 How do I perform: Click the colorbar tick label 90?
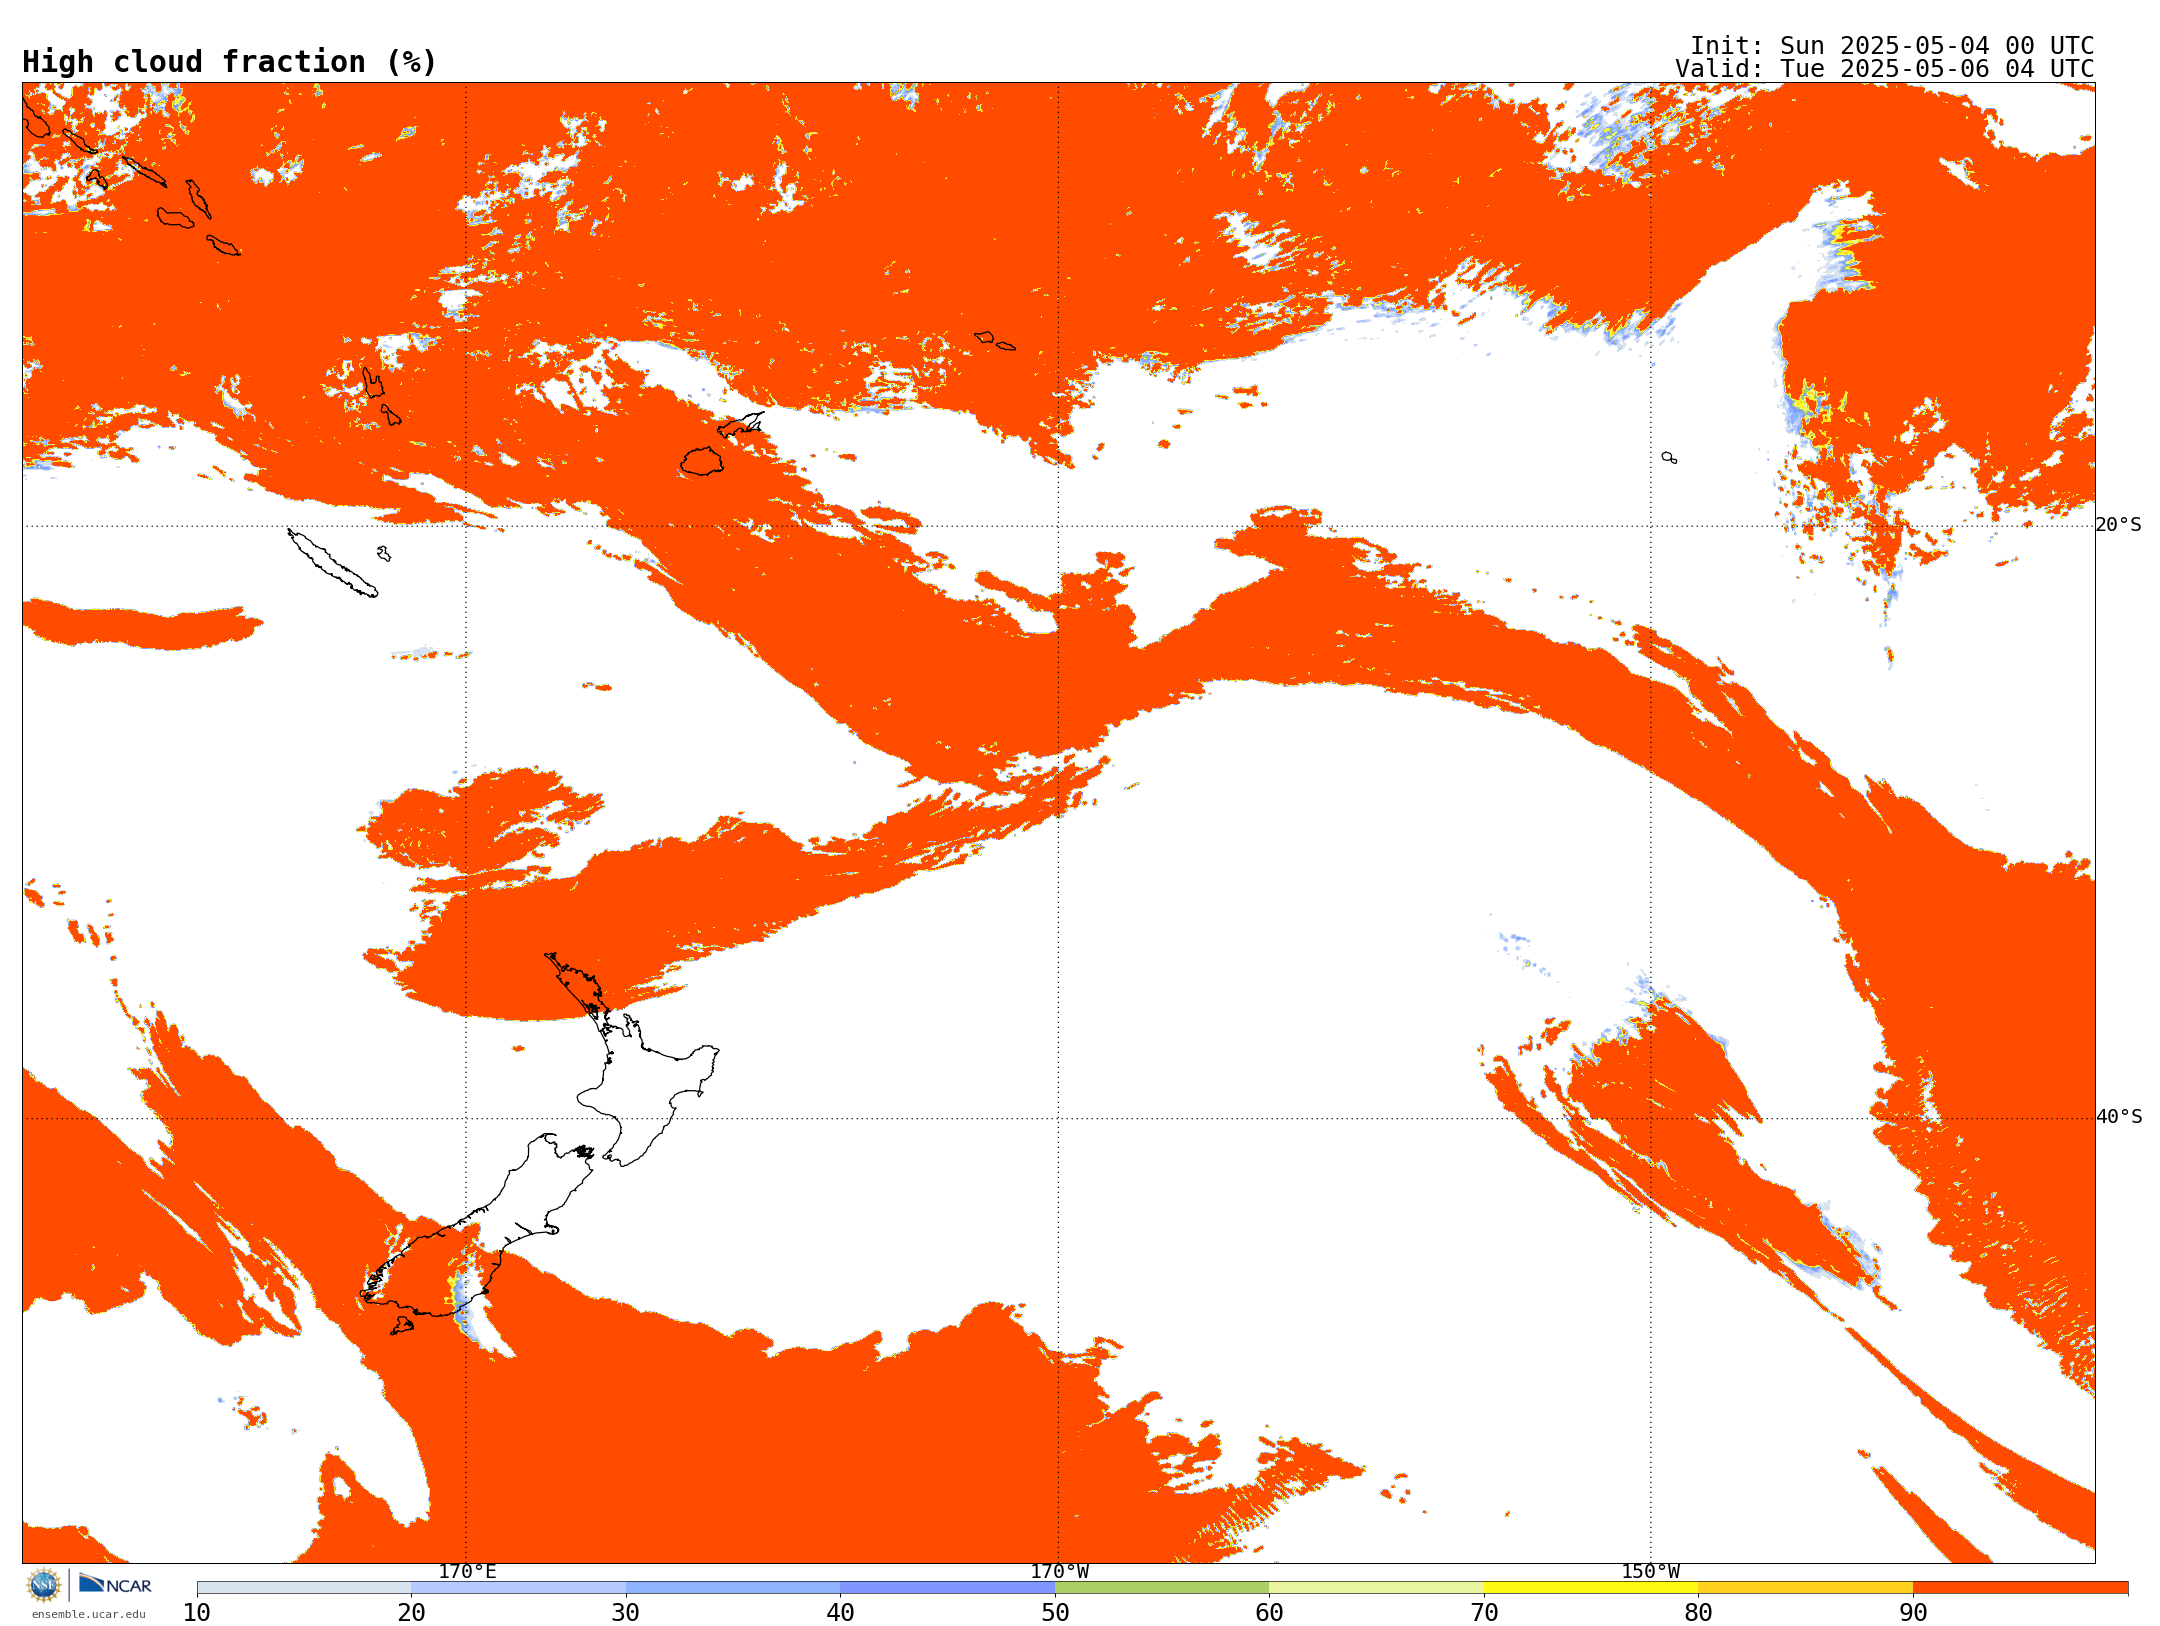click(x=1913, y=1613)
